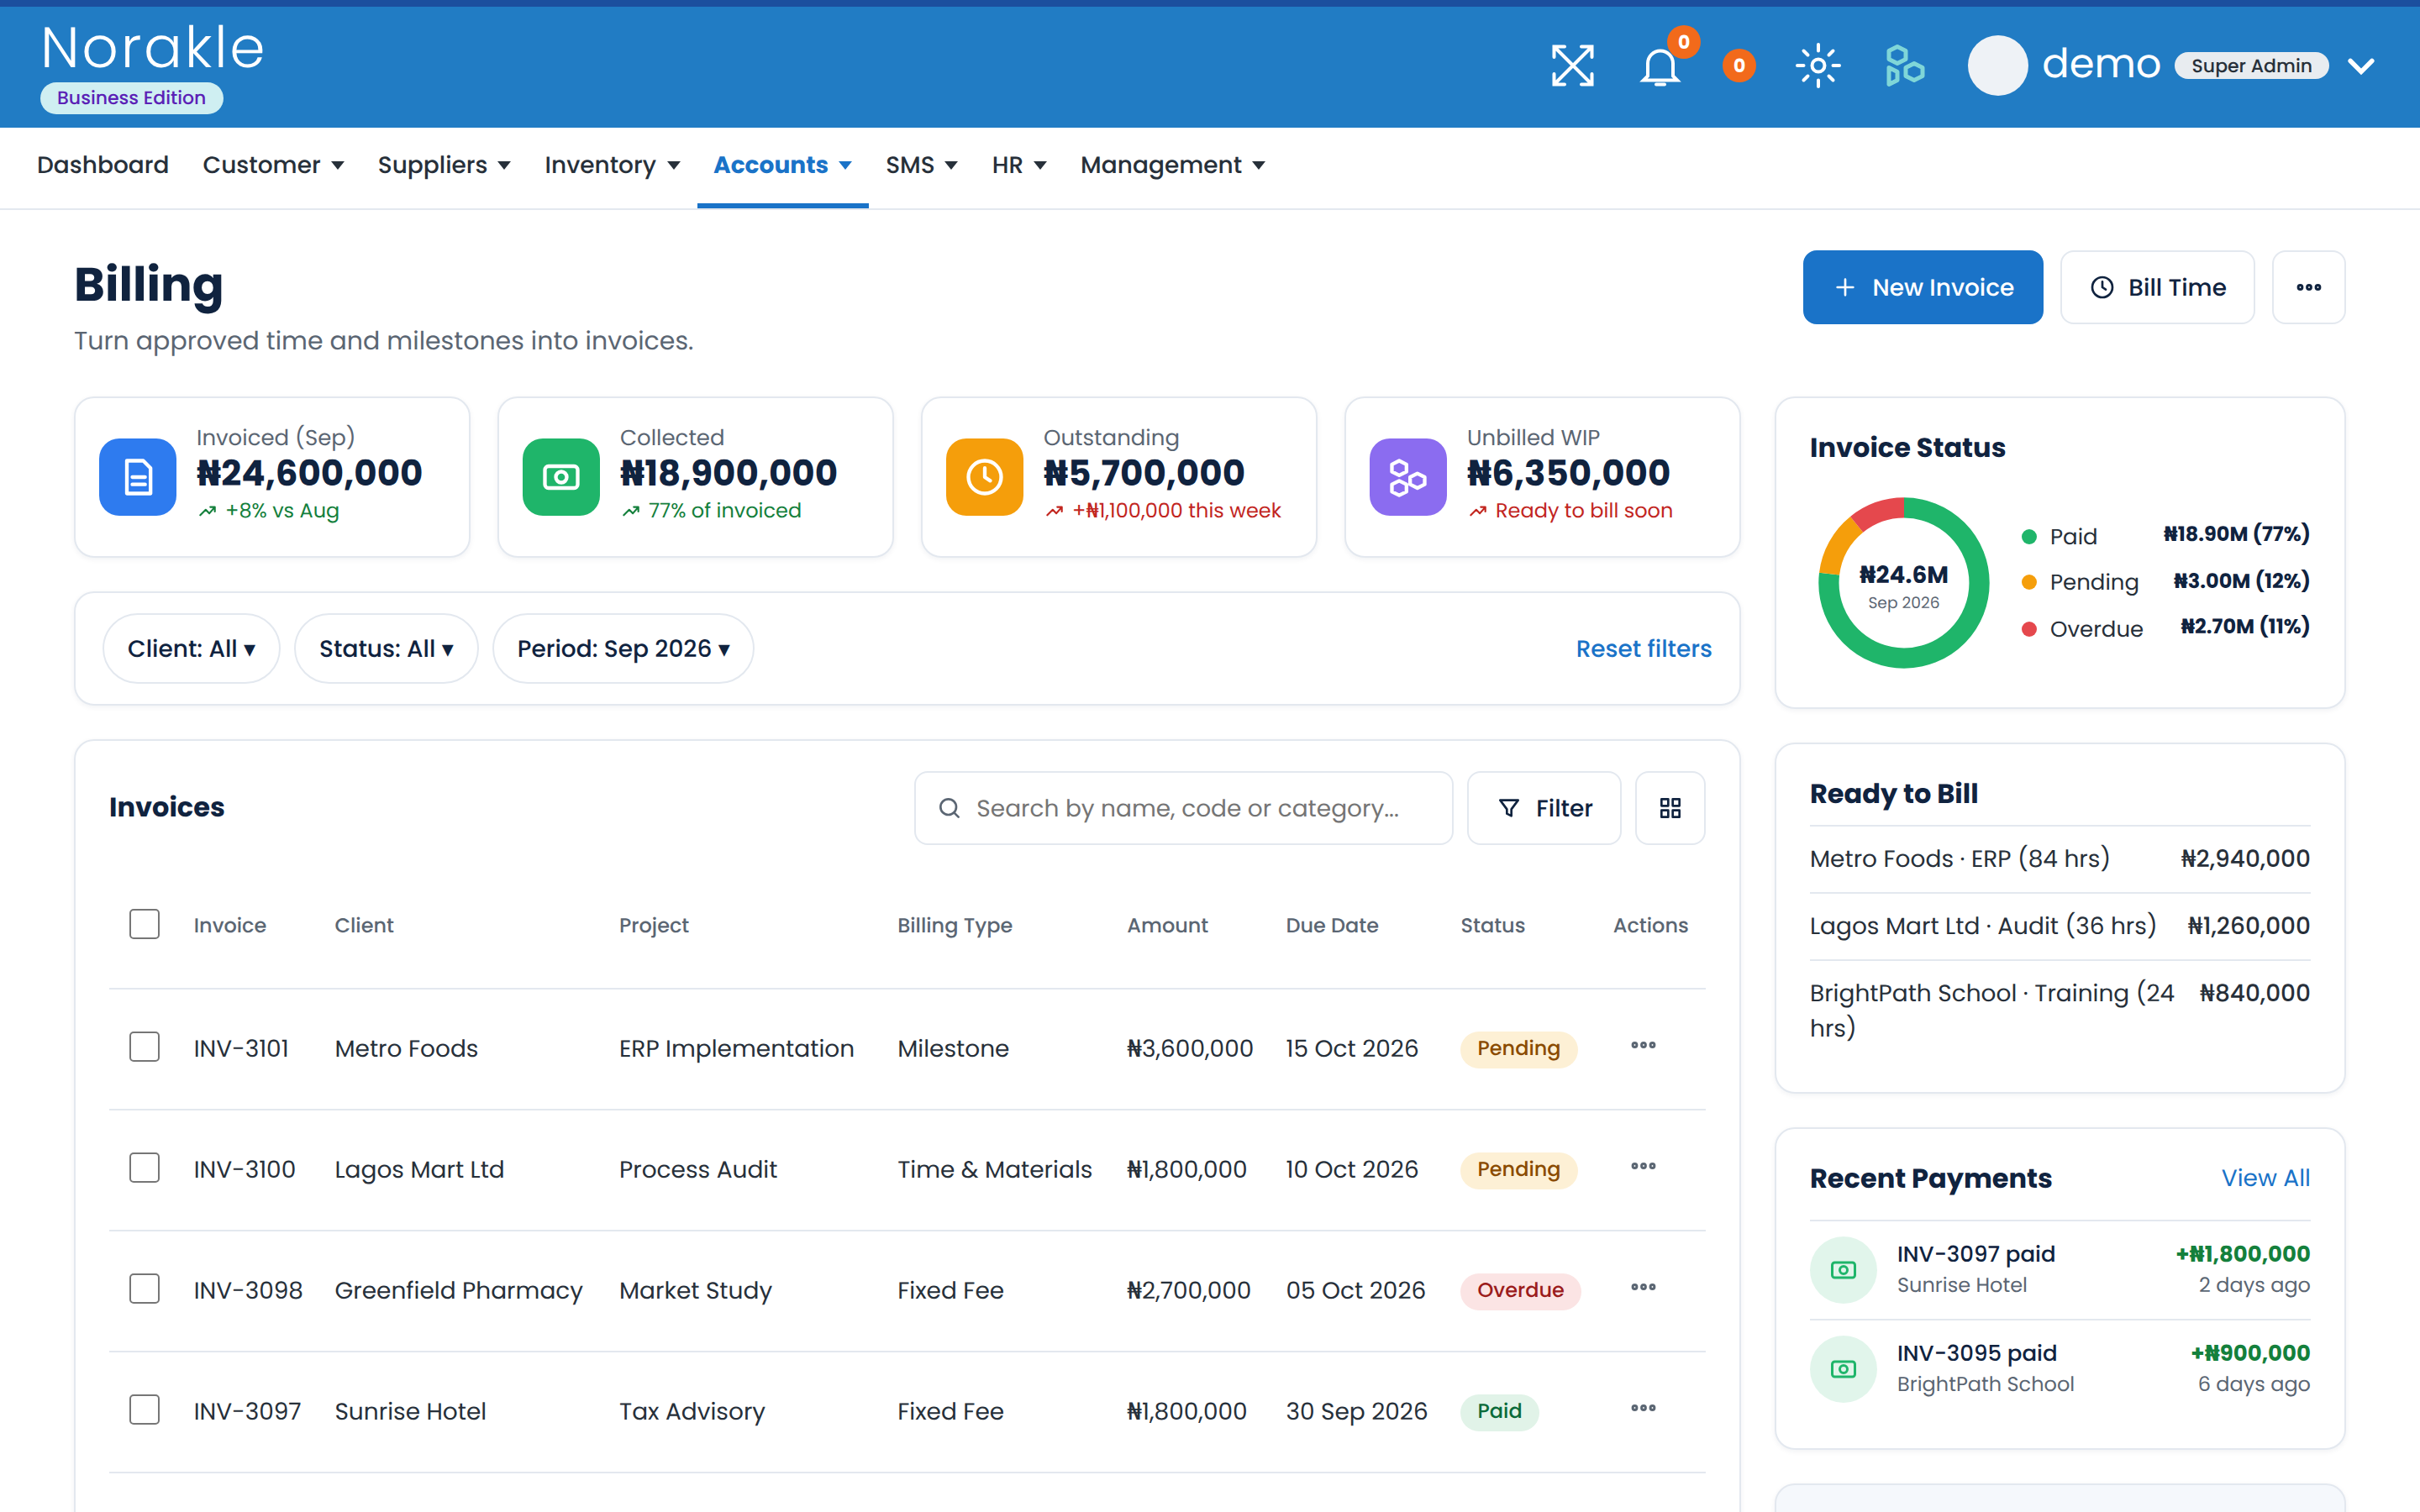Open actions menu for INV-3100

(x=1643, y=1167)
